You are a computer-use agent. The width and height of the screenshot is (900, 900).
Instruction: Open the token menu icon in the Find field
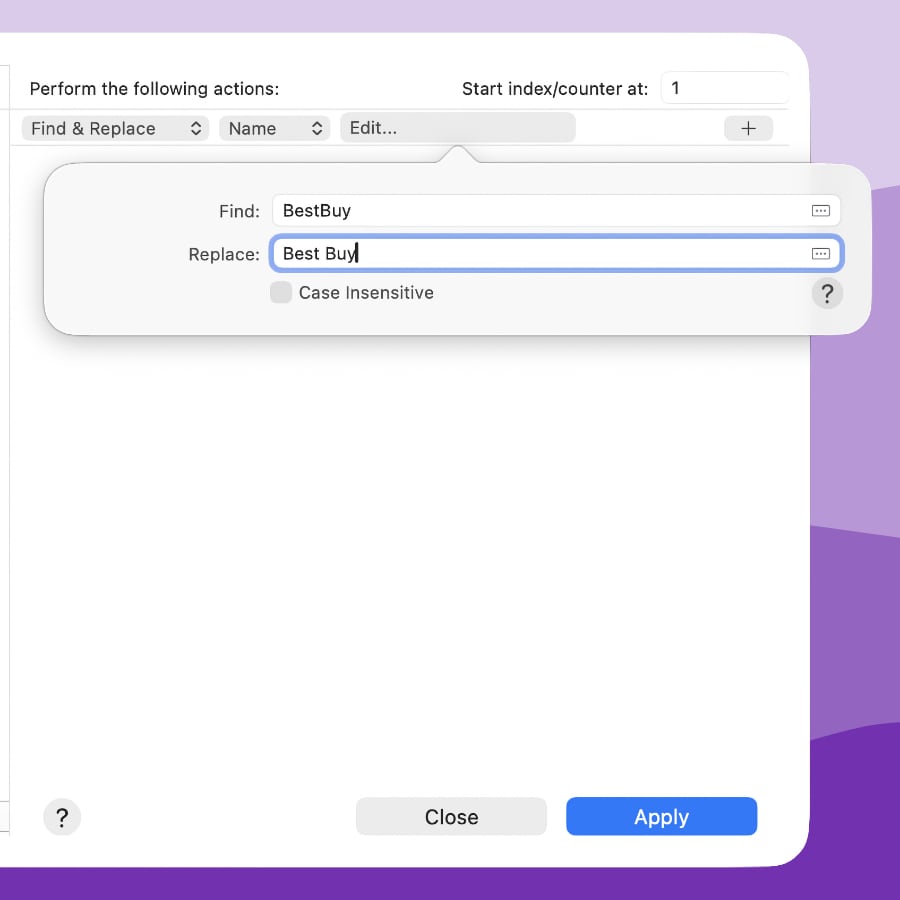820,211
